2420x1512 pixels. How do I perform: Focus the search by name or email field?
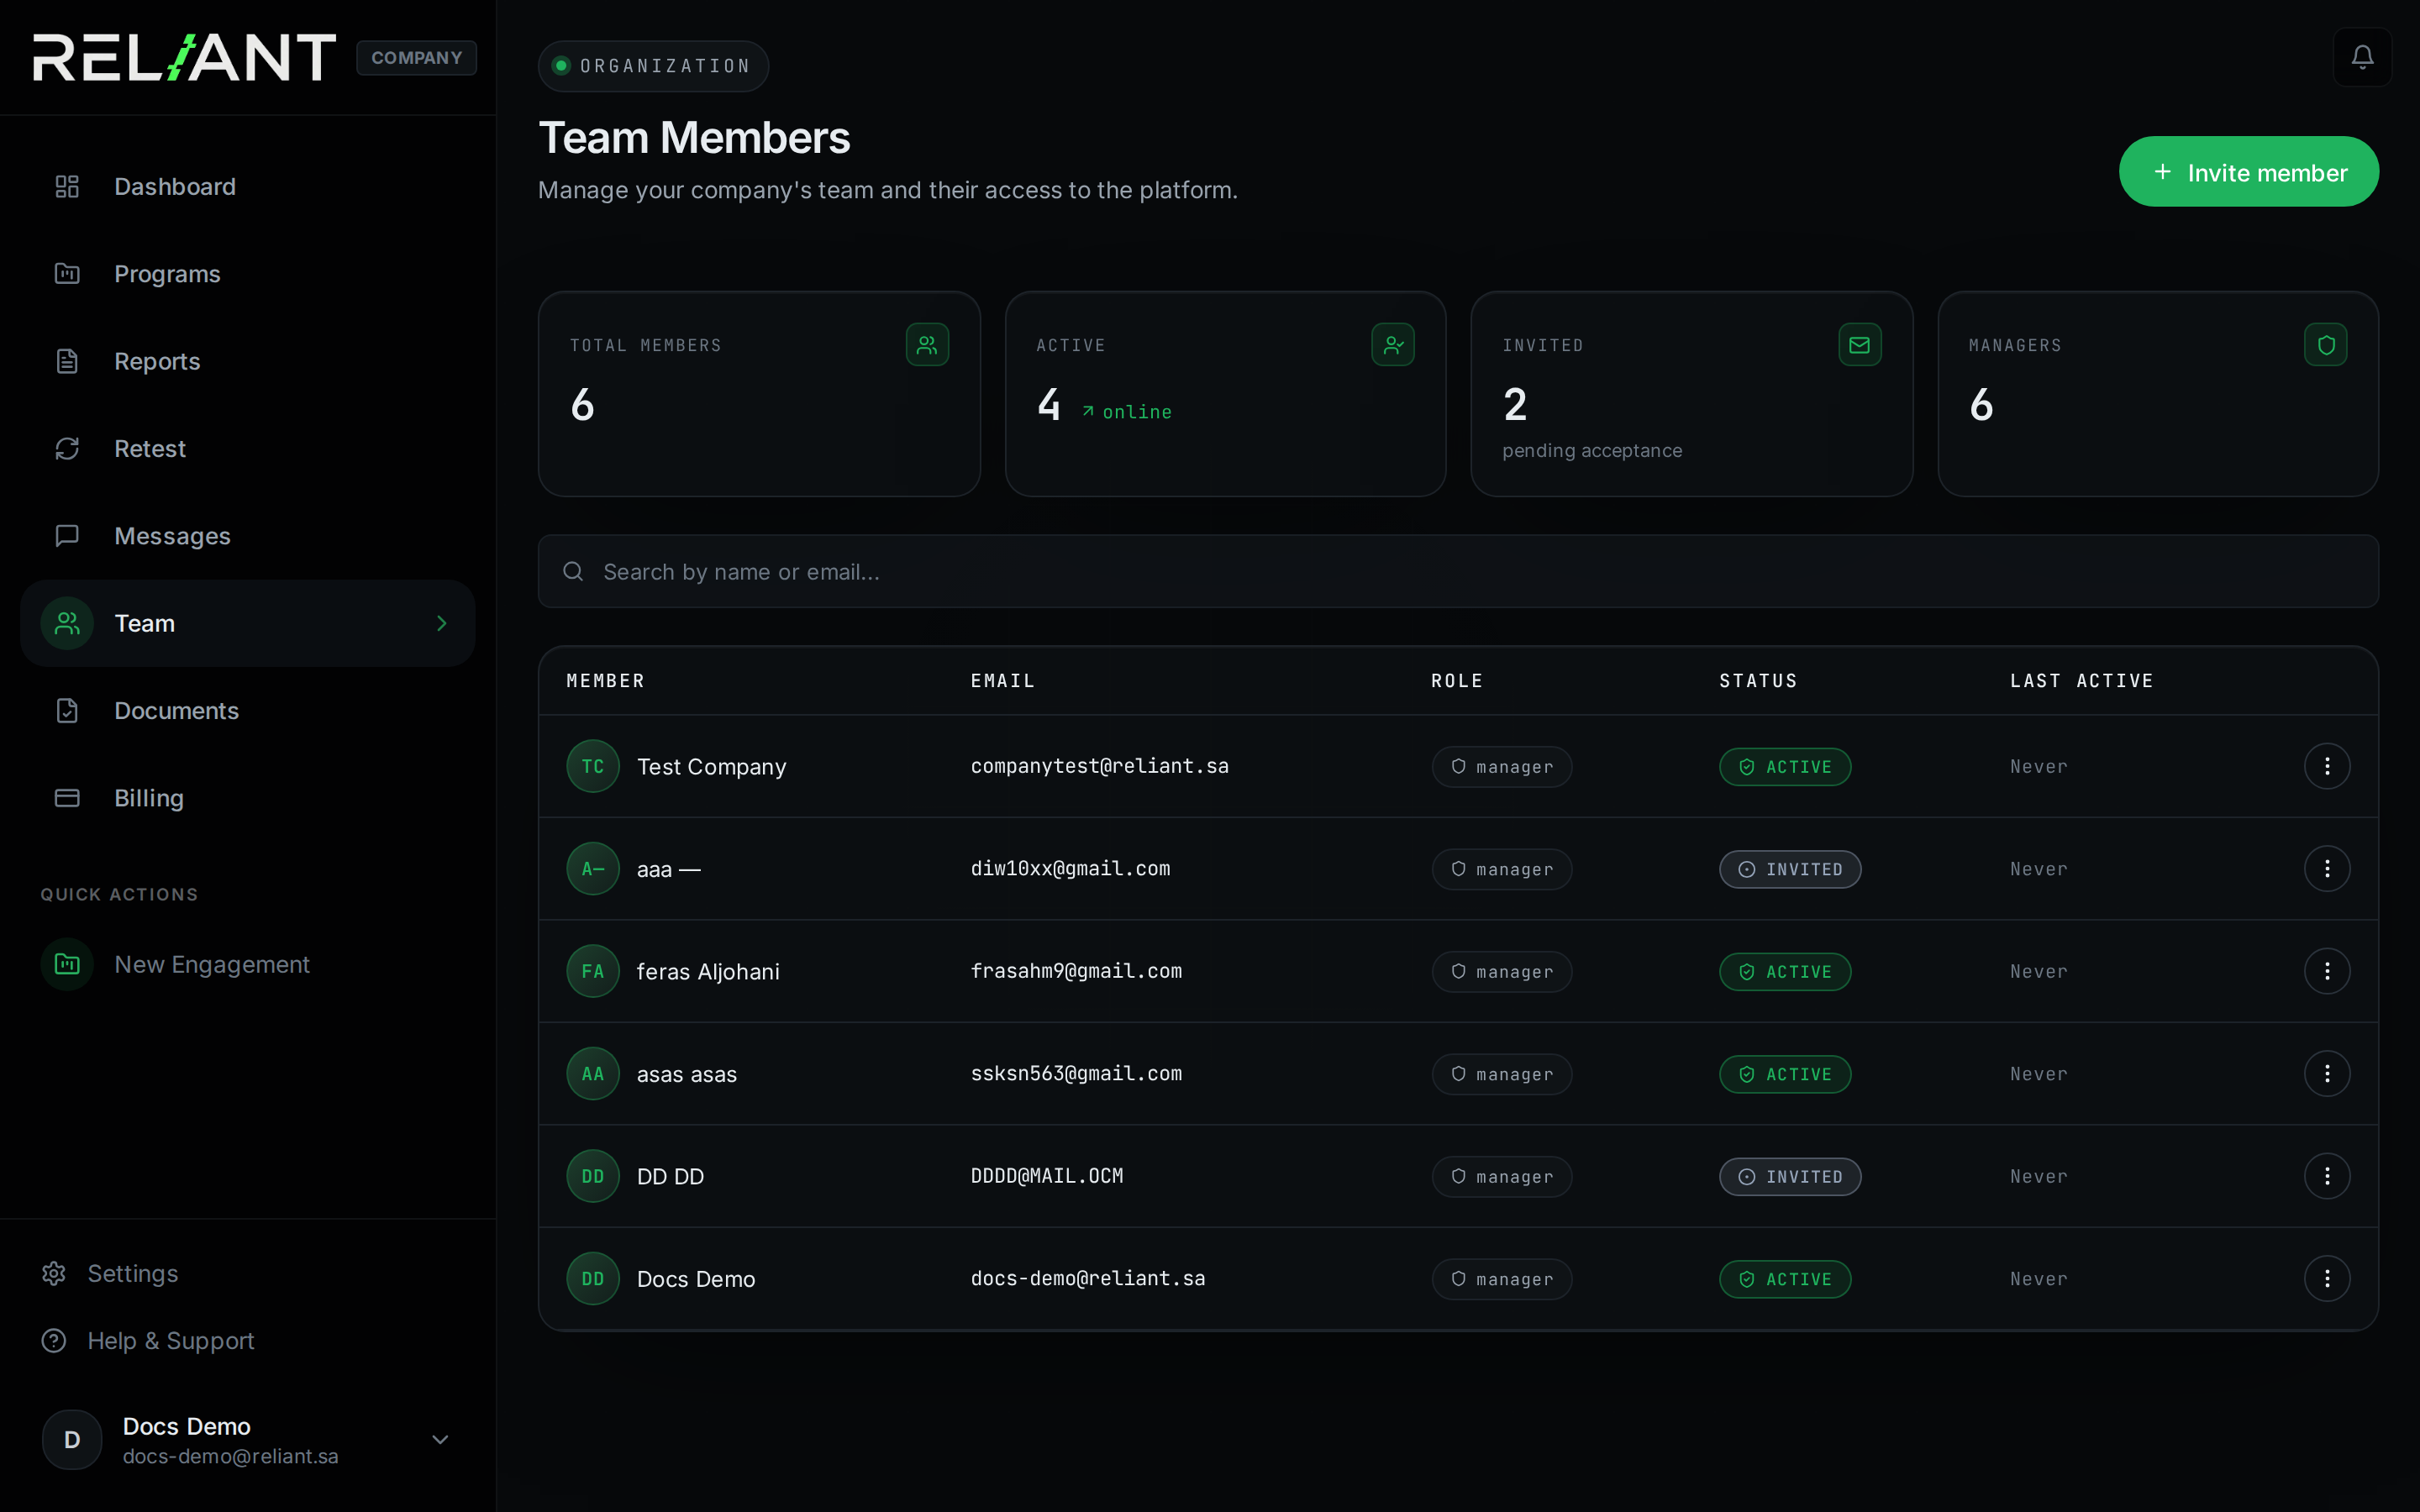1458,571
